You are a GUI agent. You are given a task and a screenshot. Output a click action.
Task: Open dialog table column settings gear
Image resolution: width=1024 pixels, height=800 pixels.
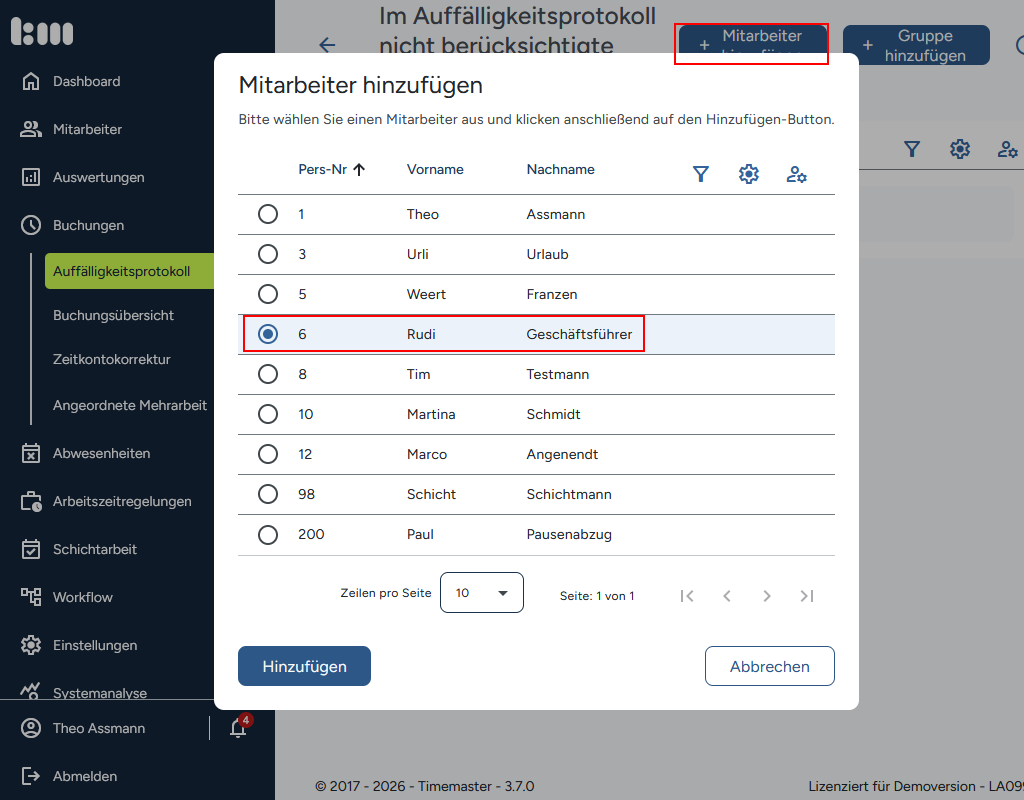pos(748,174)
